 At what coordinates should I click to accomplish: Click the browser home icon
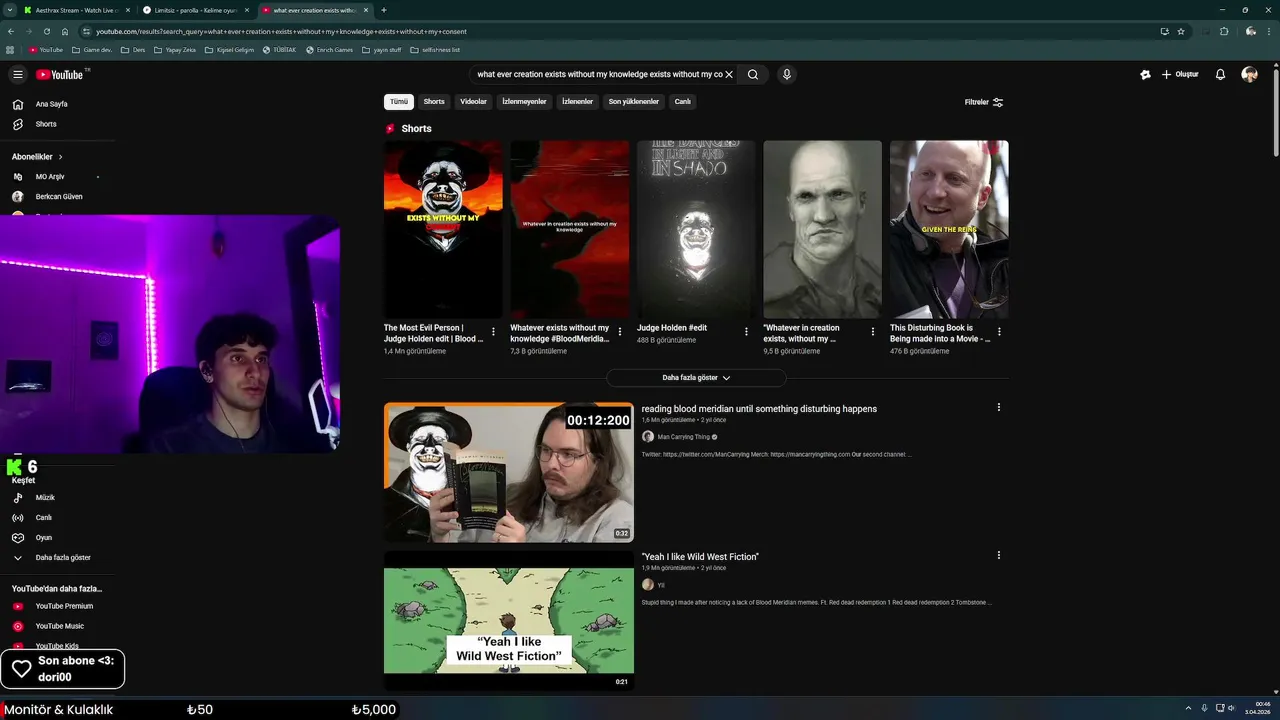[65, 31]
